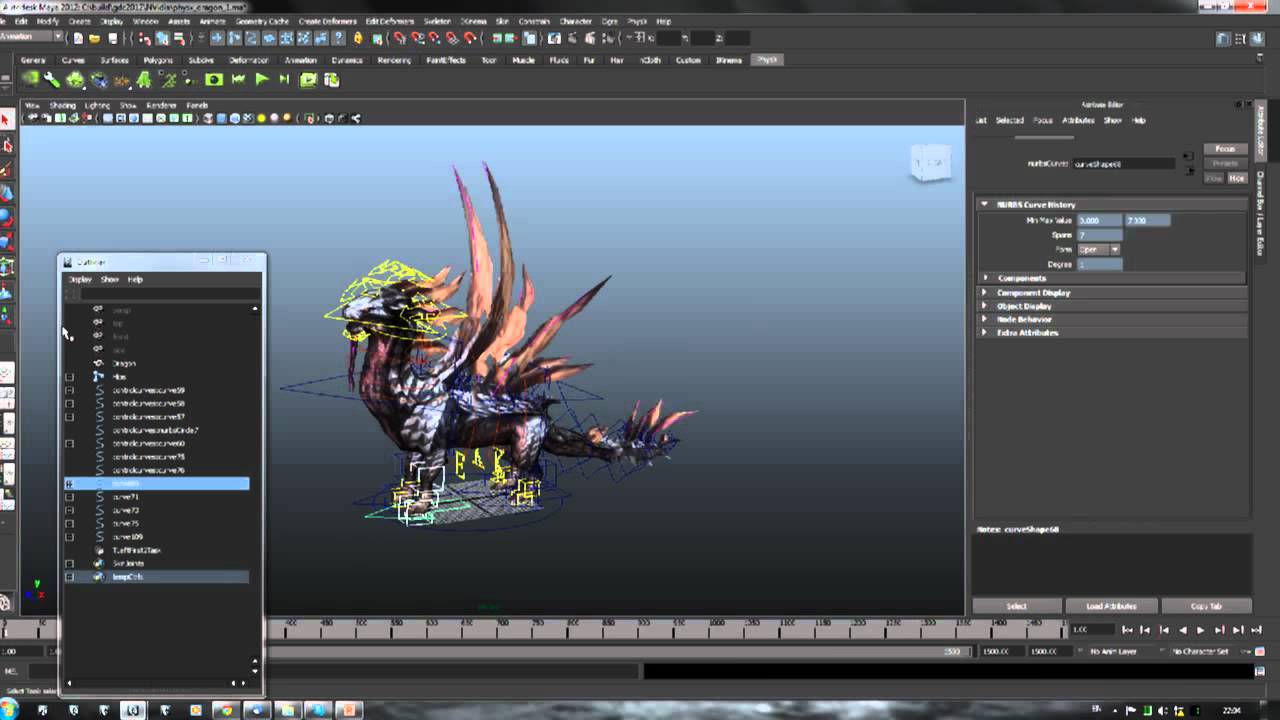1280x720 pixels.
Task: Click the skip-to-end icon on the shelf
Action: pos(284,80)
